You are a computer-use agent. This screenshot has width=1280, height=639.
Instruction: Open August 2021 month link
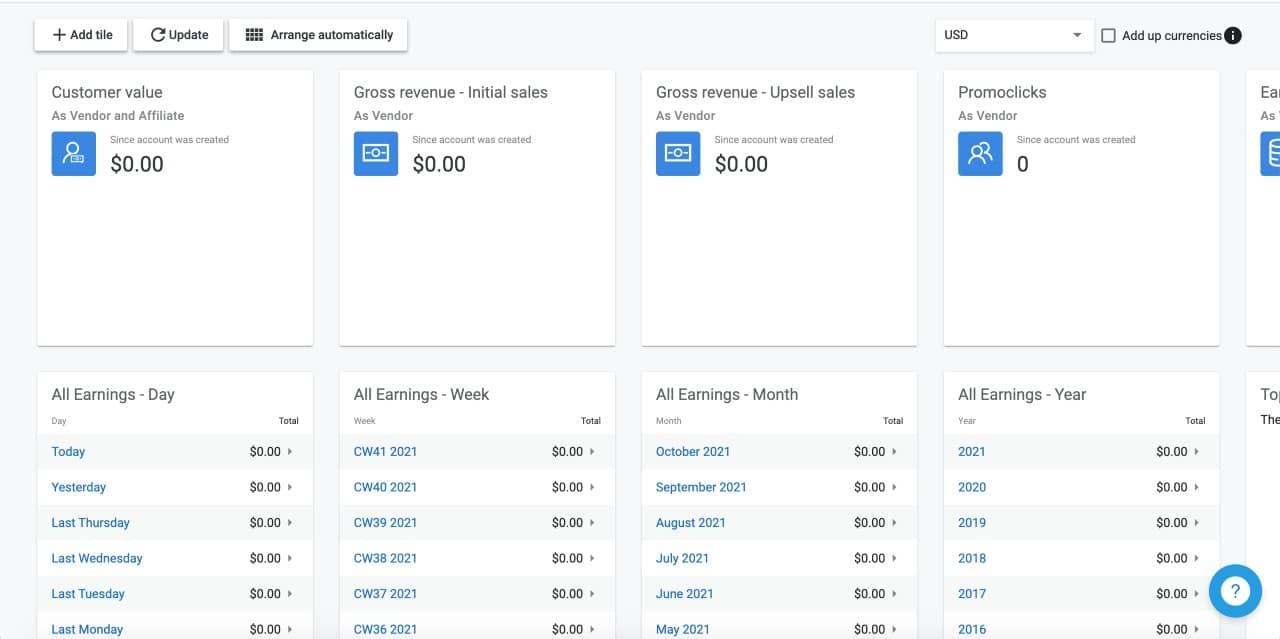(691, 523)
